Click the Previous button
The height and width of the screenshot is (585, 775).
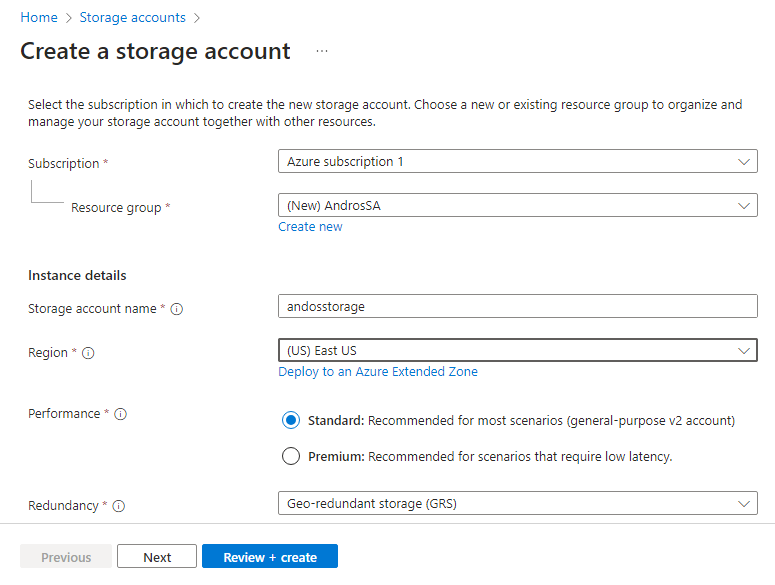66,557
